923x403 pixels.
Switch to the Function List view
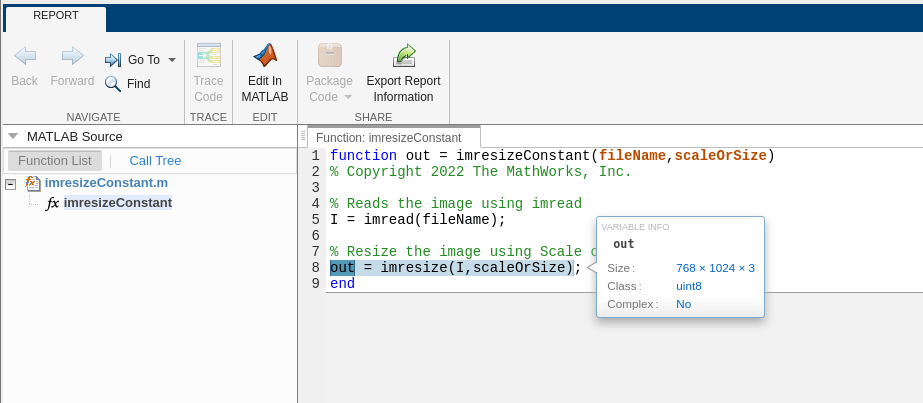pos(55,160)
